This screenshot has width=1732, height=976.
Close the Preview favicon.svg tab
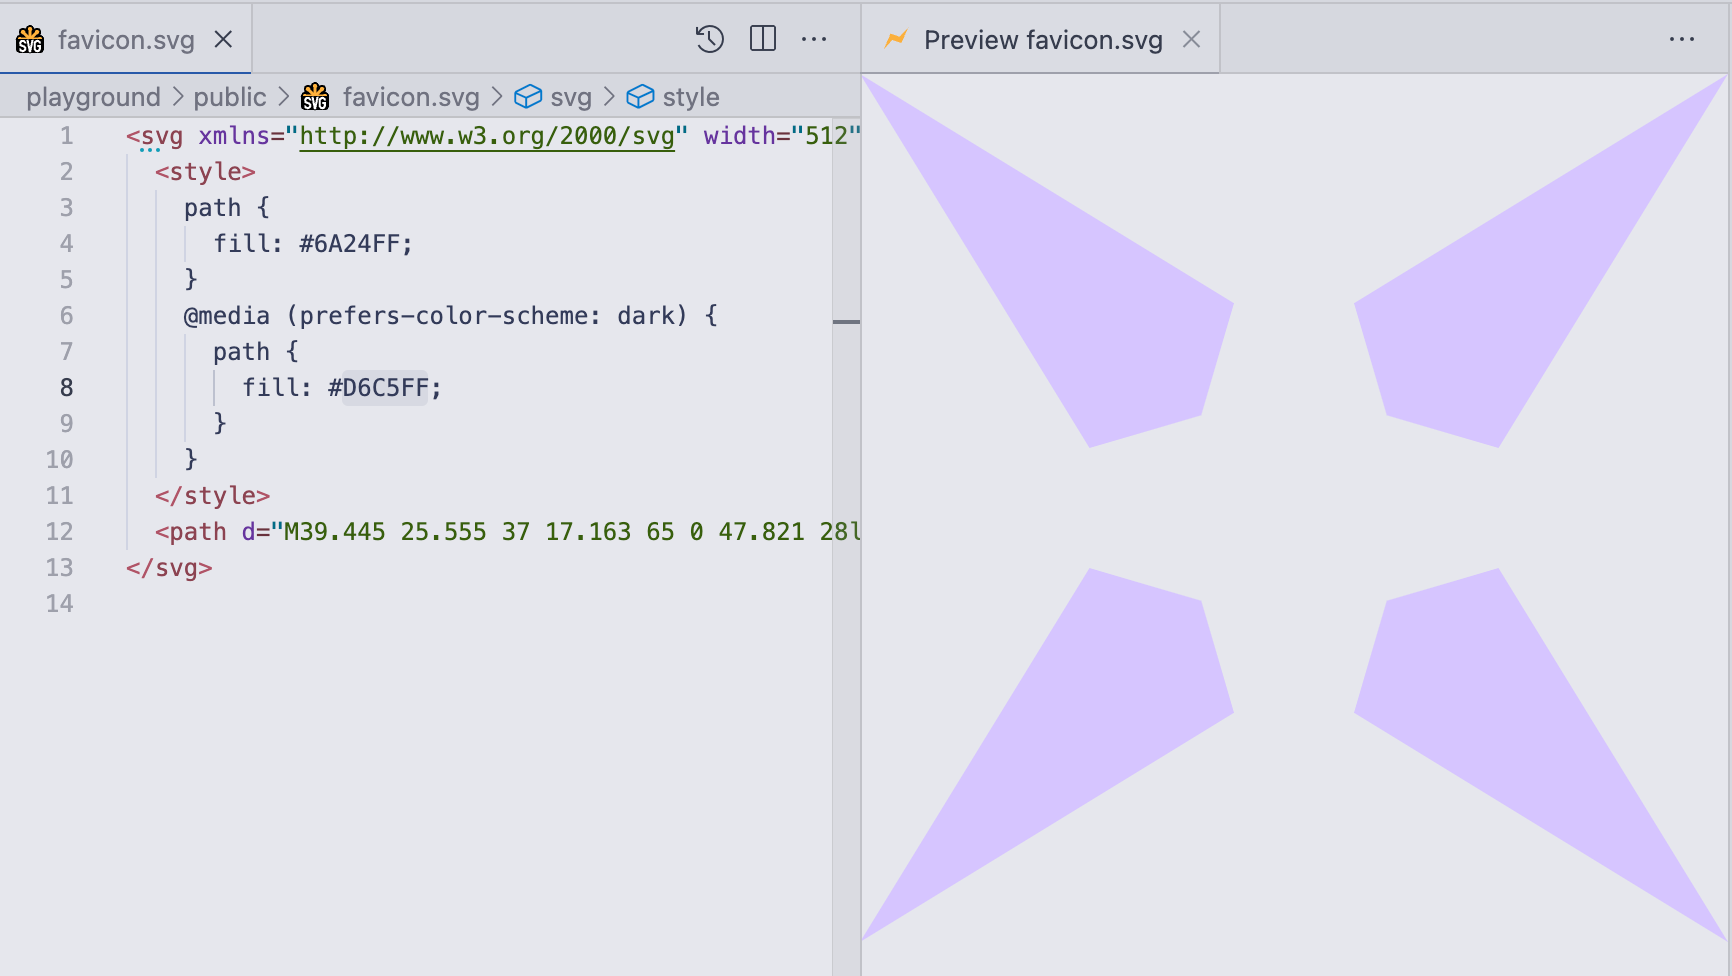pyautogui.click(x=1191, y=39)
